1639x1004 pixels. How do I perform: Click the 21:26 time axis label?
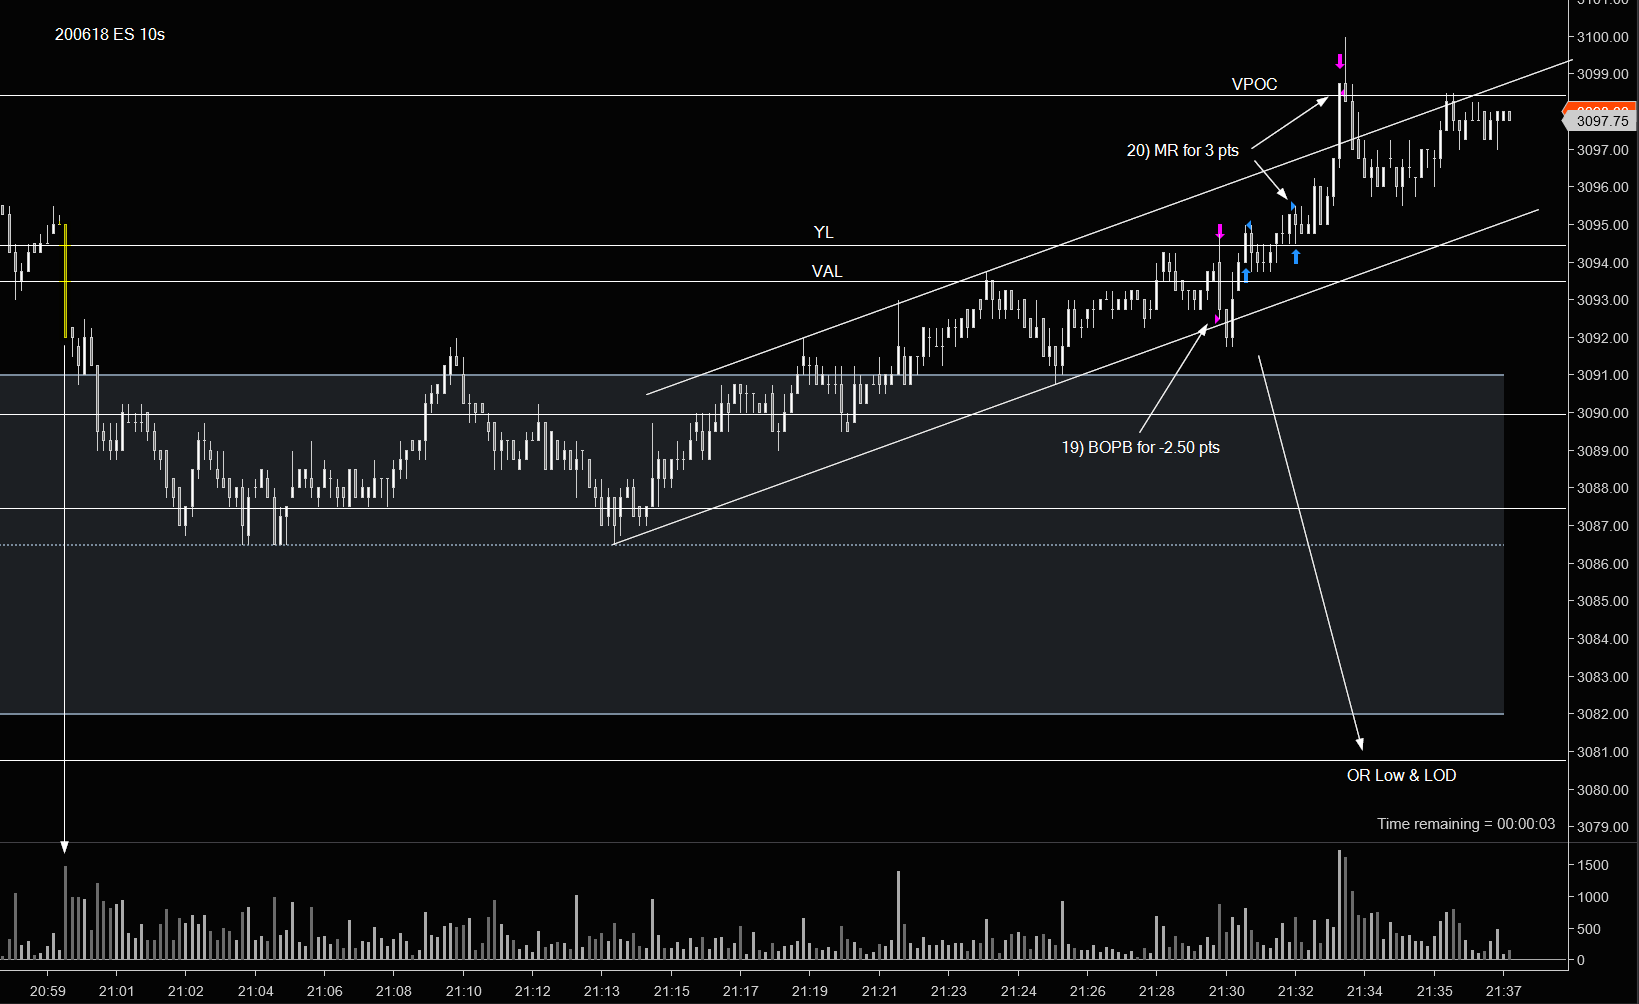1087,991
